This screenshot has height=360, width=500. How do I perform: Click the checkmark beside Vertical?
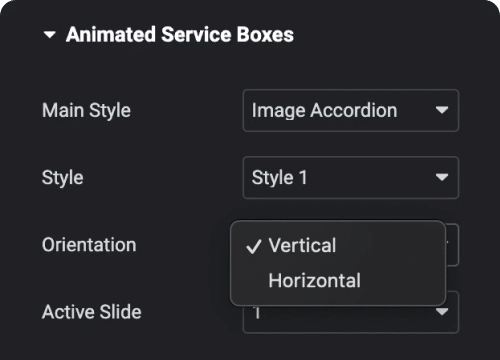(x=254, y=247)
